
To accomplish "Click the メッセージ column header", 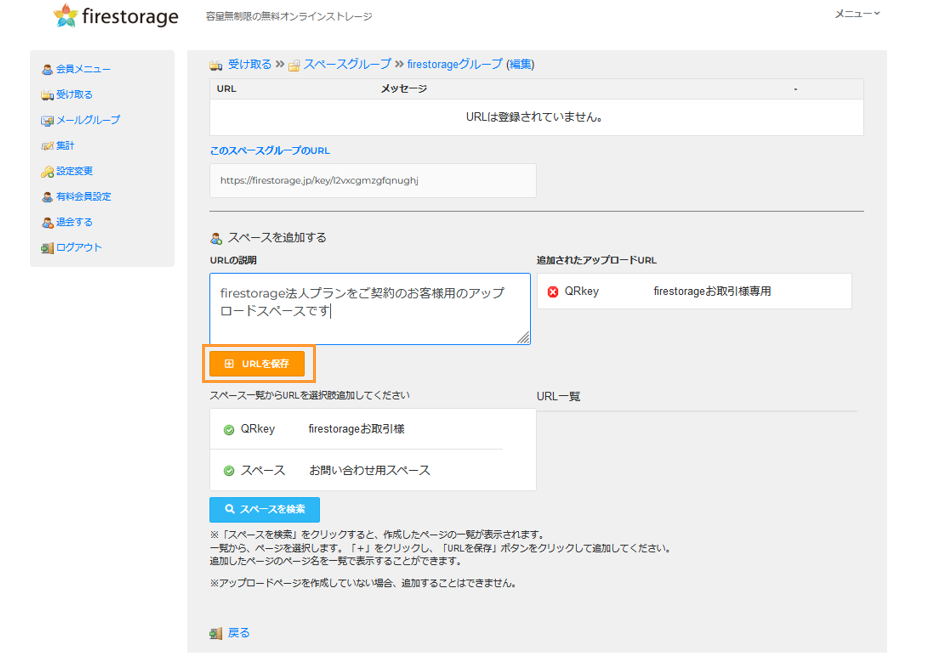I will (404, 89).
